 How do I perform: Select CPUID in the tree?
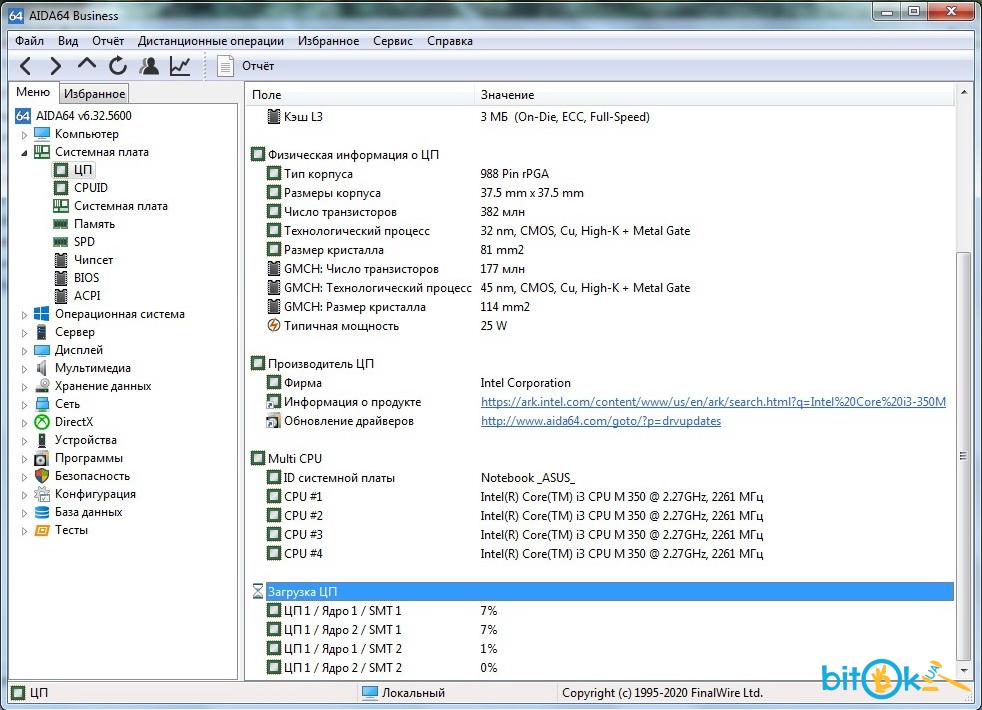click(91, 188)
